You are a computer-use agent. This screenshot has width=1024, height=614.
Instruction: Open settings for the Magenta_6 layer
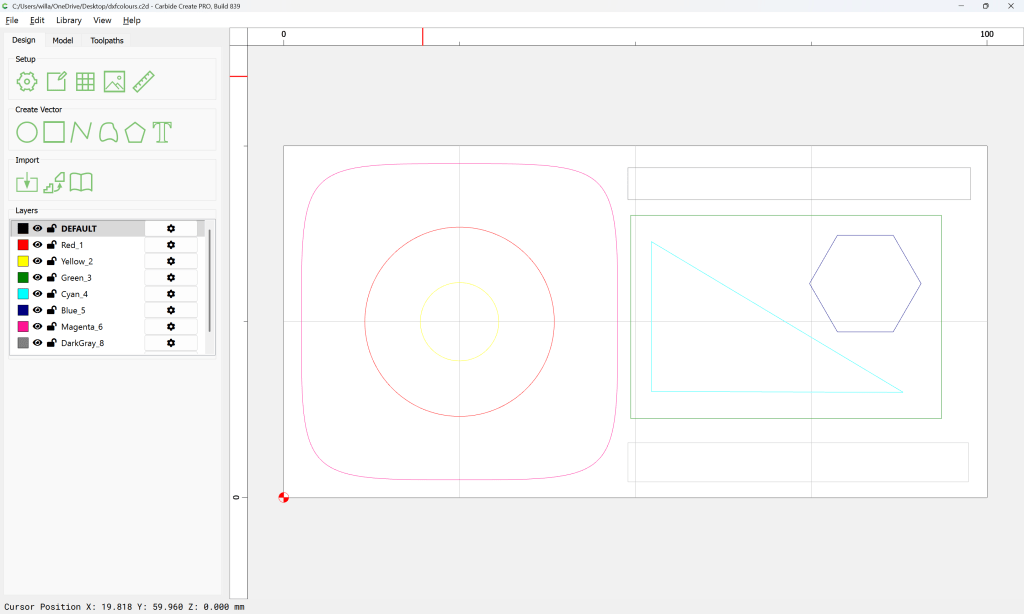(x=171, y=326)
